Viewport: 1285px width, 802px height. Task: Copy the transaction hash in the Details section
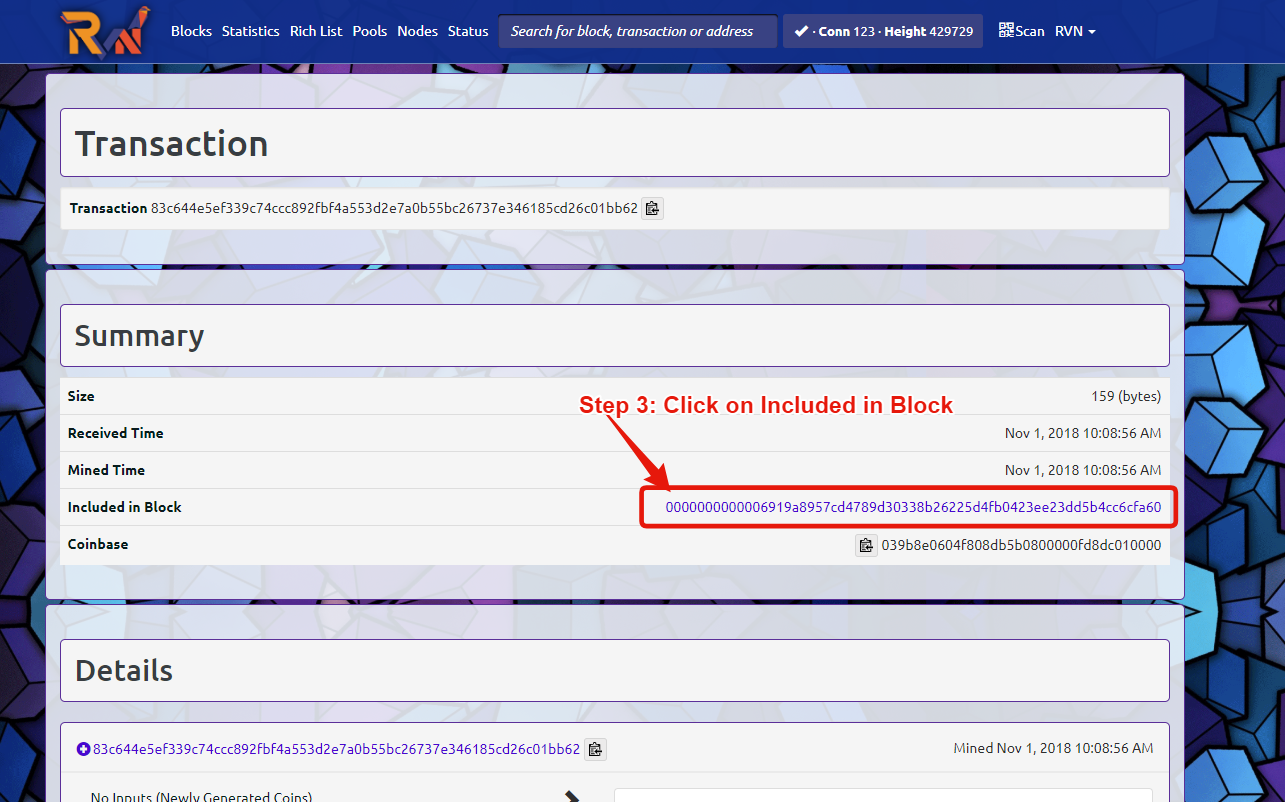click(x=595, y=748)
